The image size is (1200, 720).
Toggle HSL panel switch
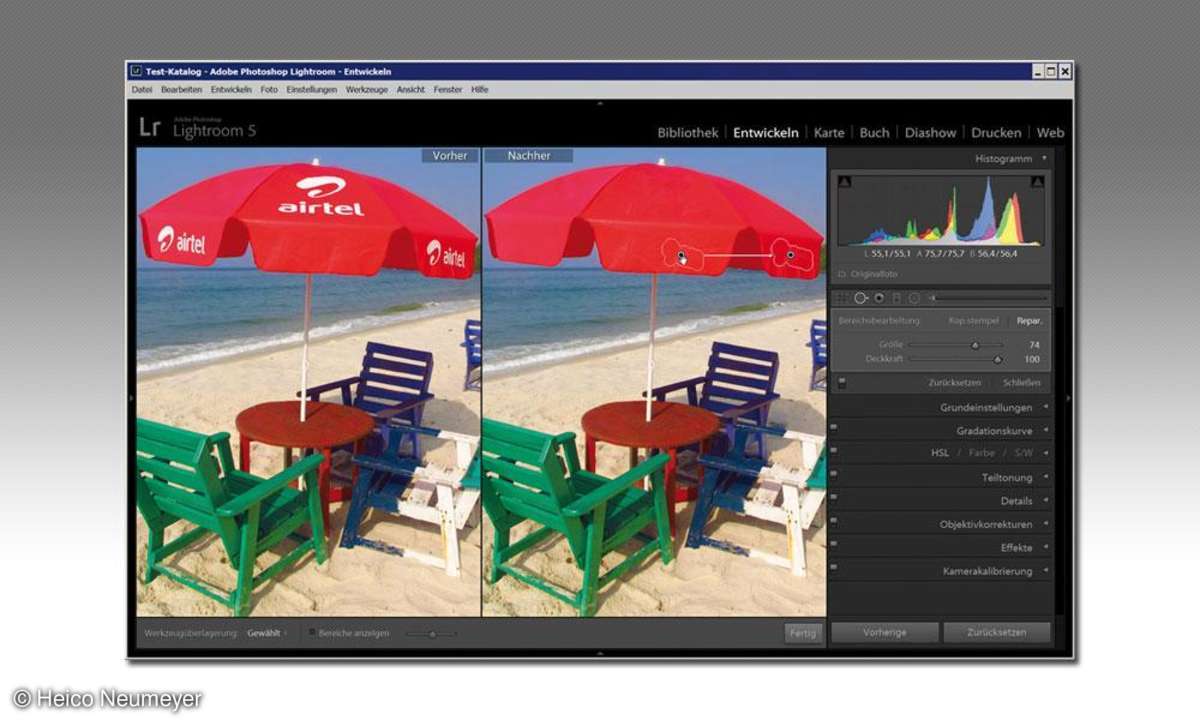point(833,453)
